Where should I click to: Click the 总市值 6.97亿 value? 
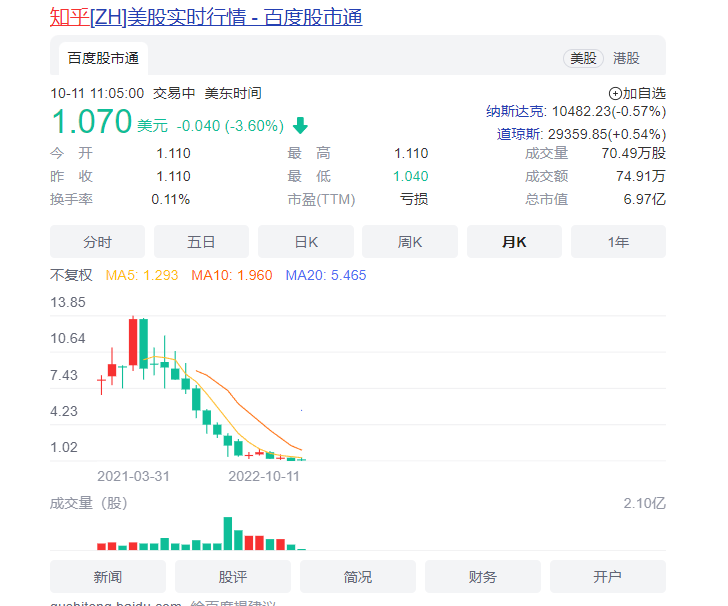pyautogui.click(x=644, y=199)
